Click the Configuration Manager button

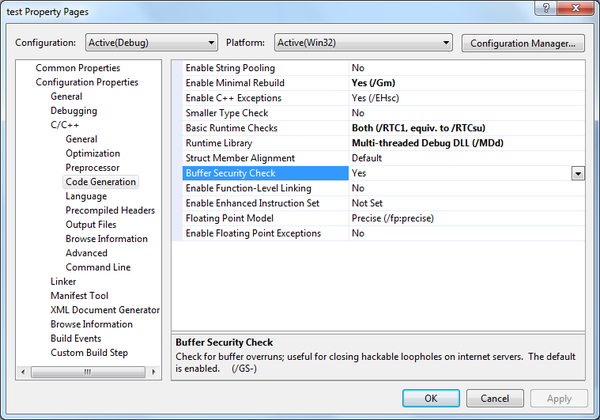pos(523,43)
